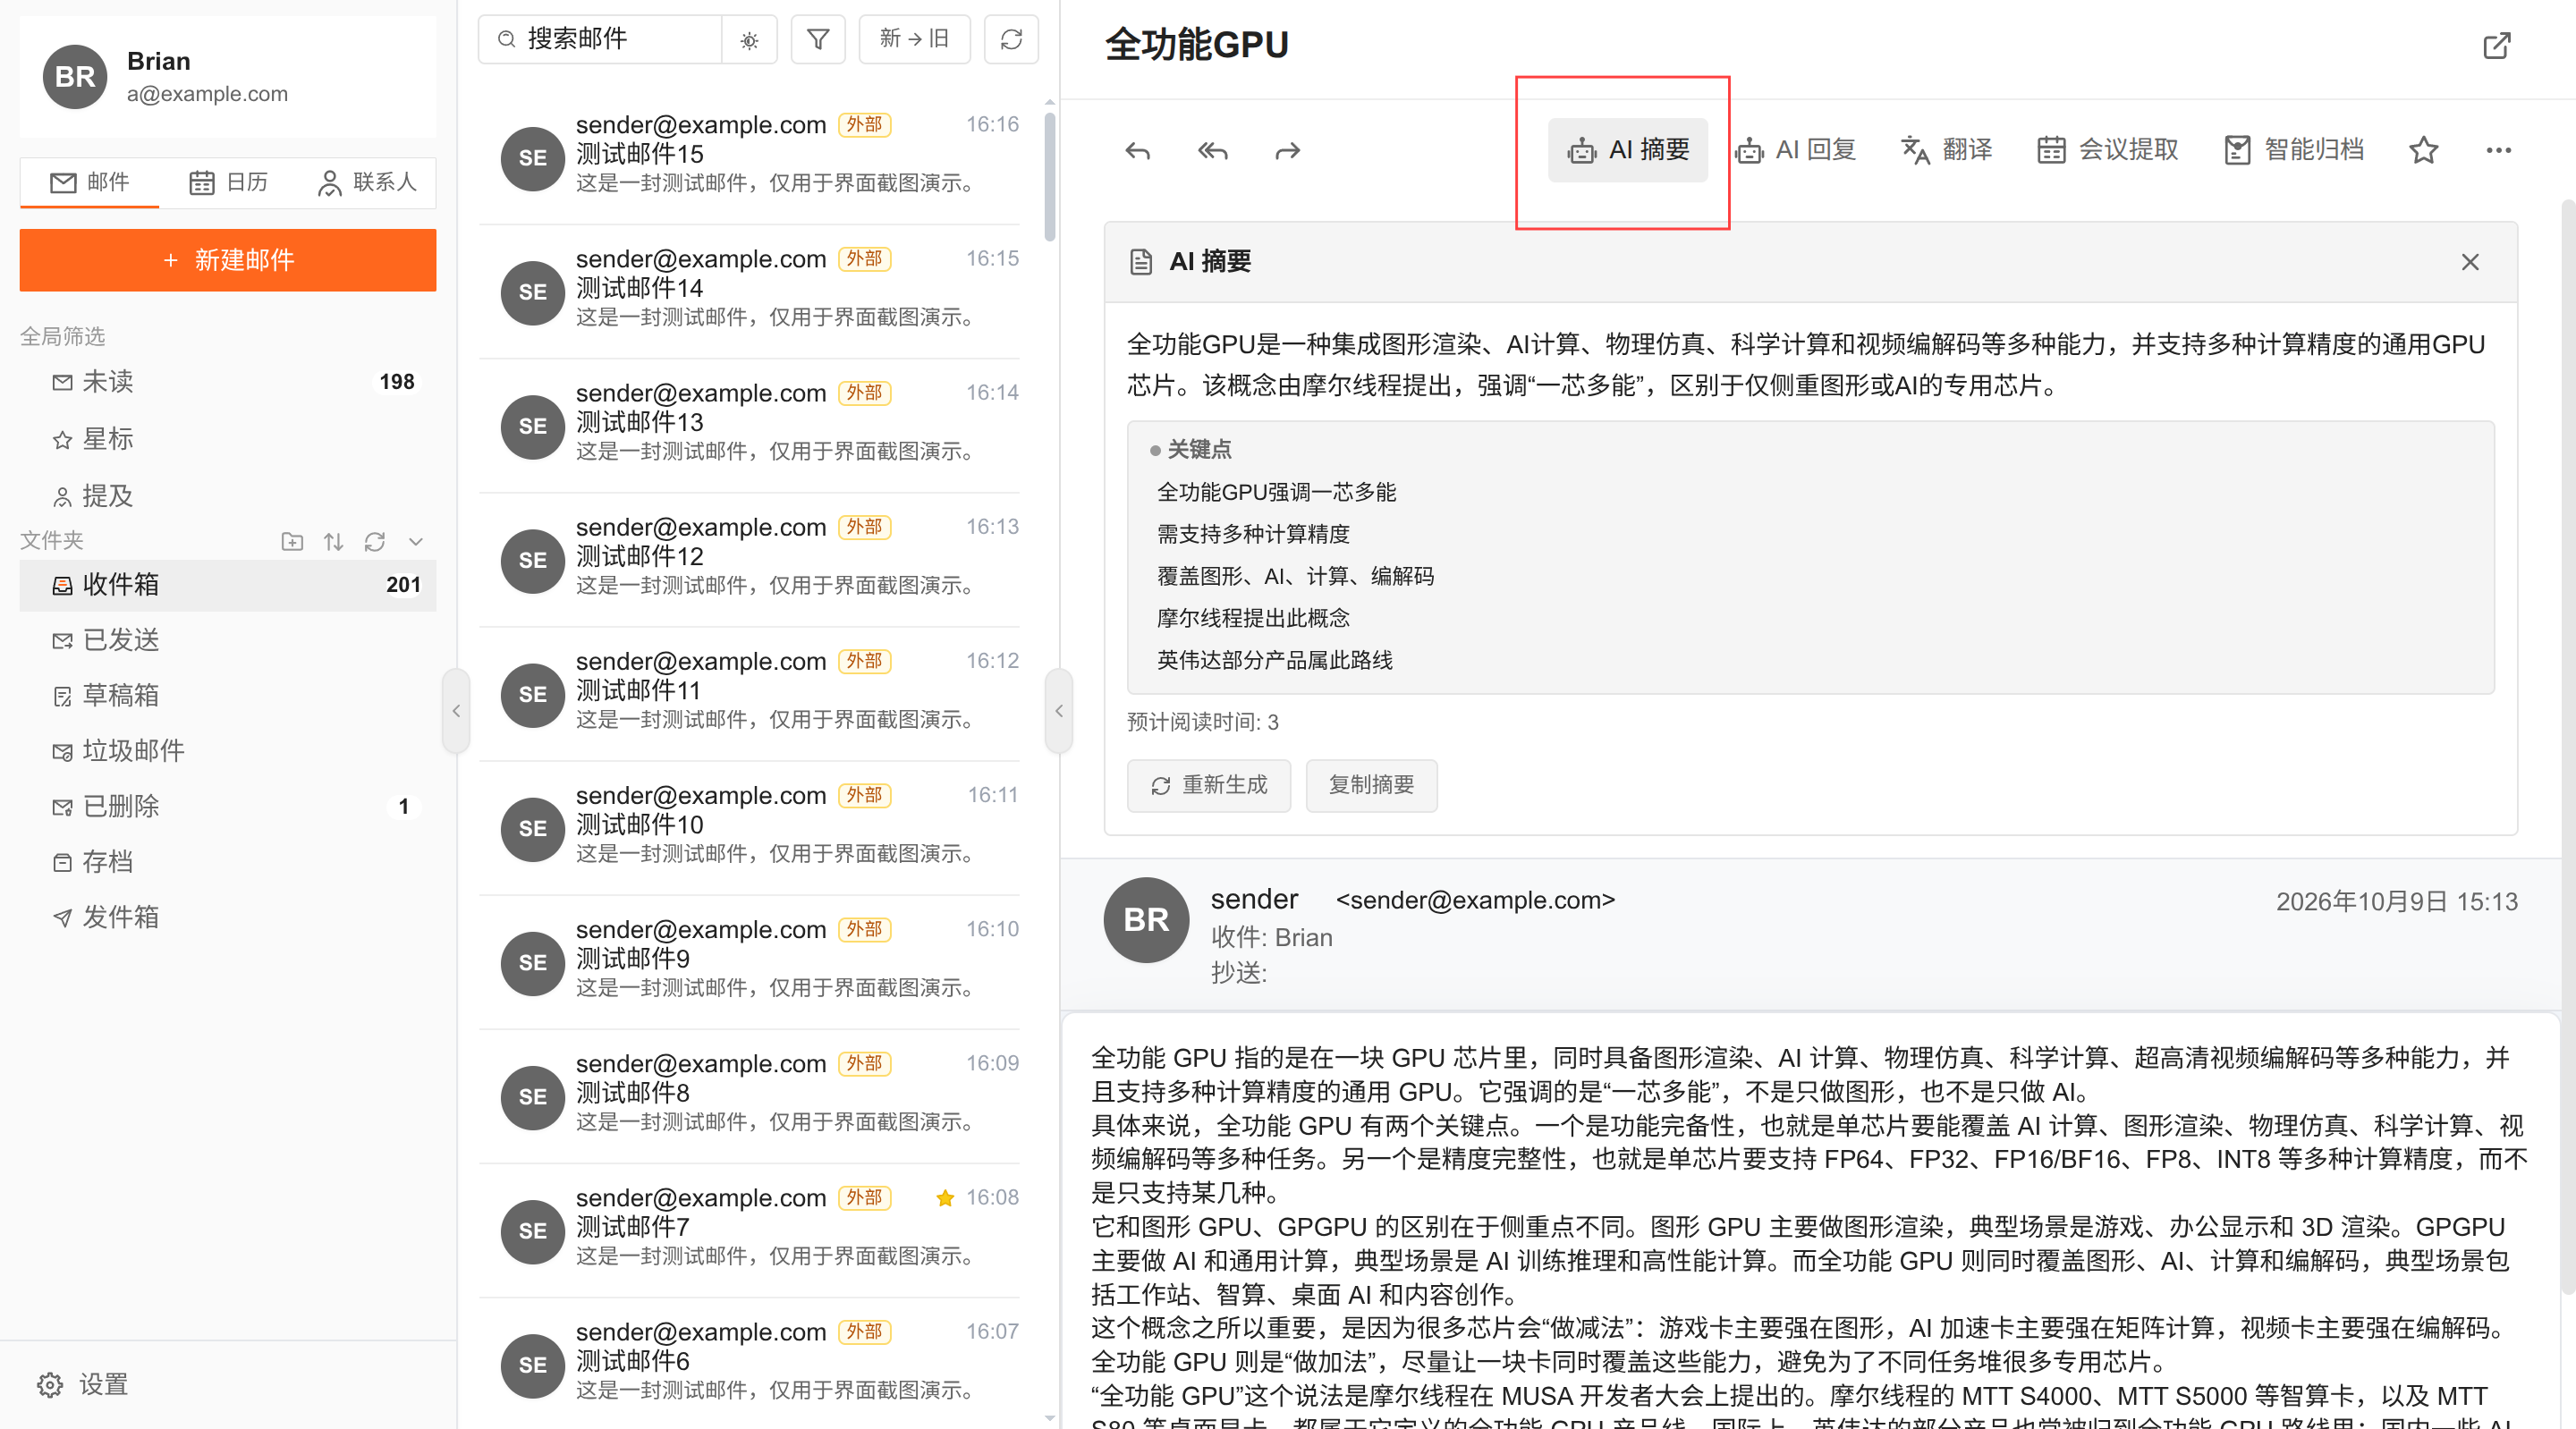Select the 未读 unread filter
Viewport: 2576px width, 1429px height.
[x=228, y=382]
